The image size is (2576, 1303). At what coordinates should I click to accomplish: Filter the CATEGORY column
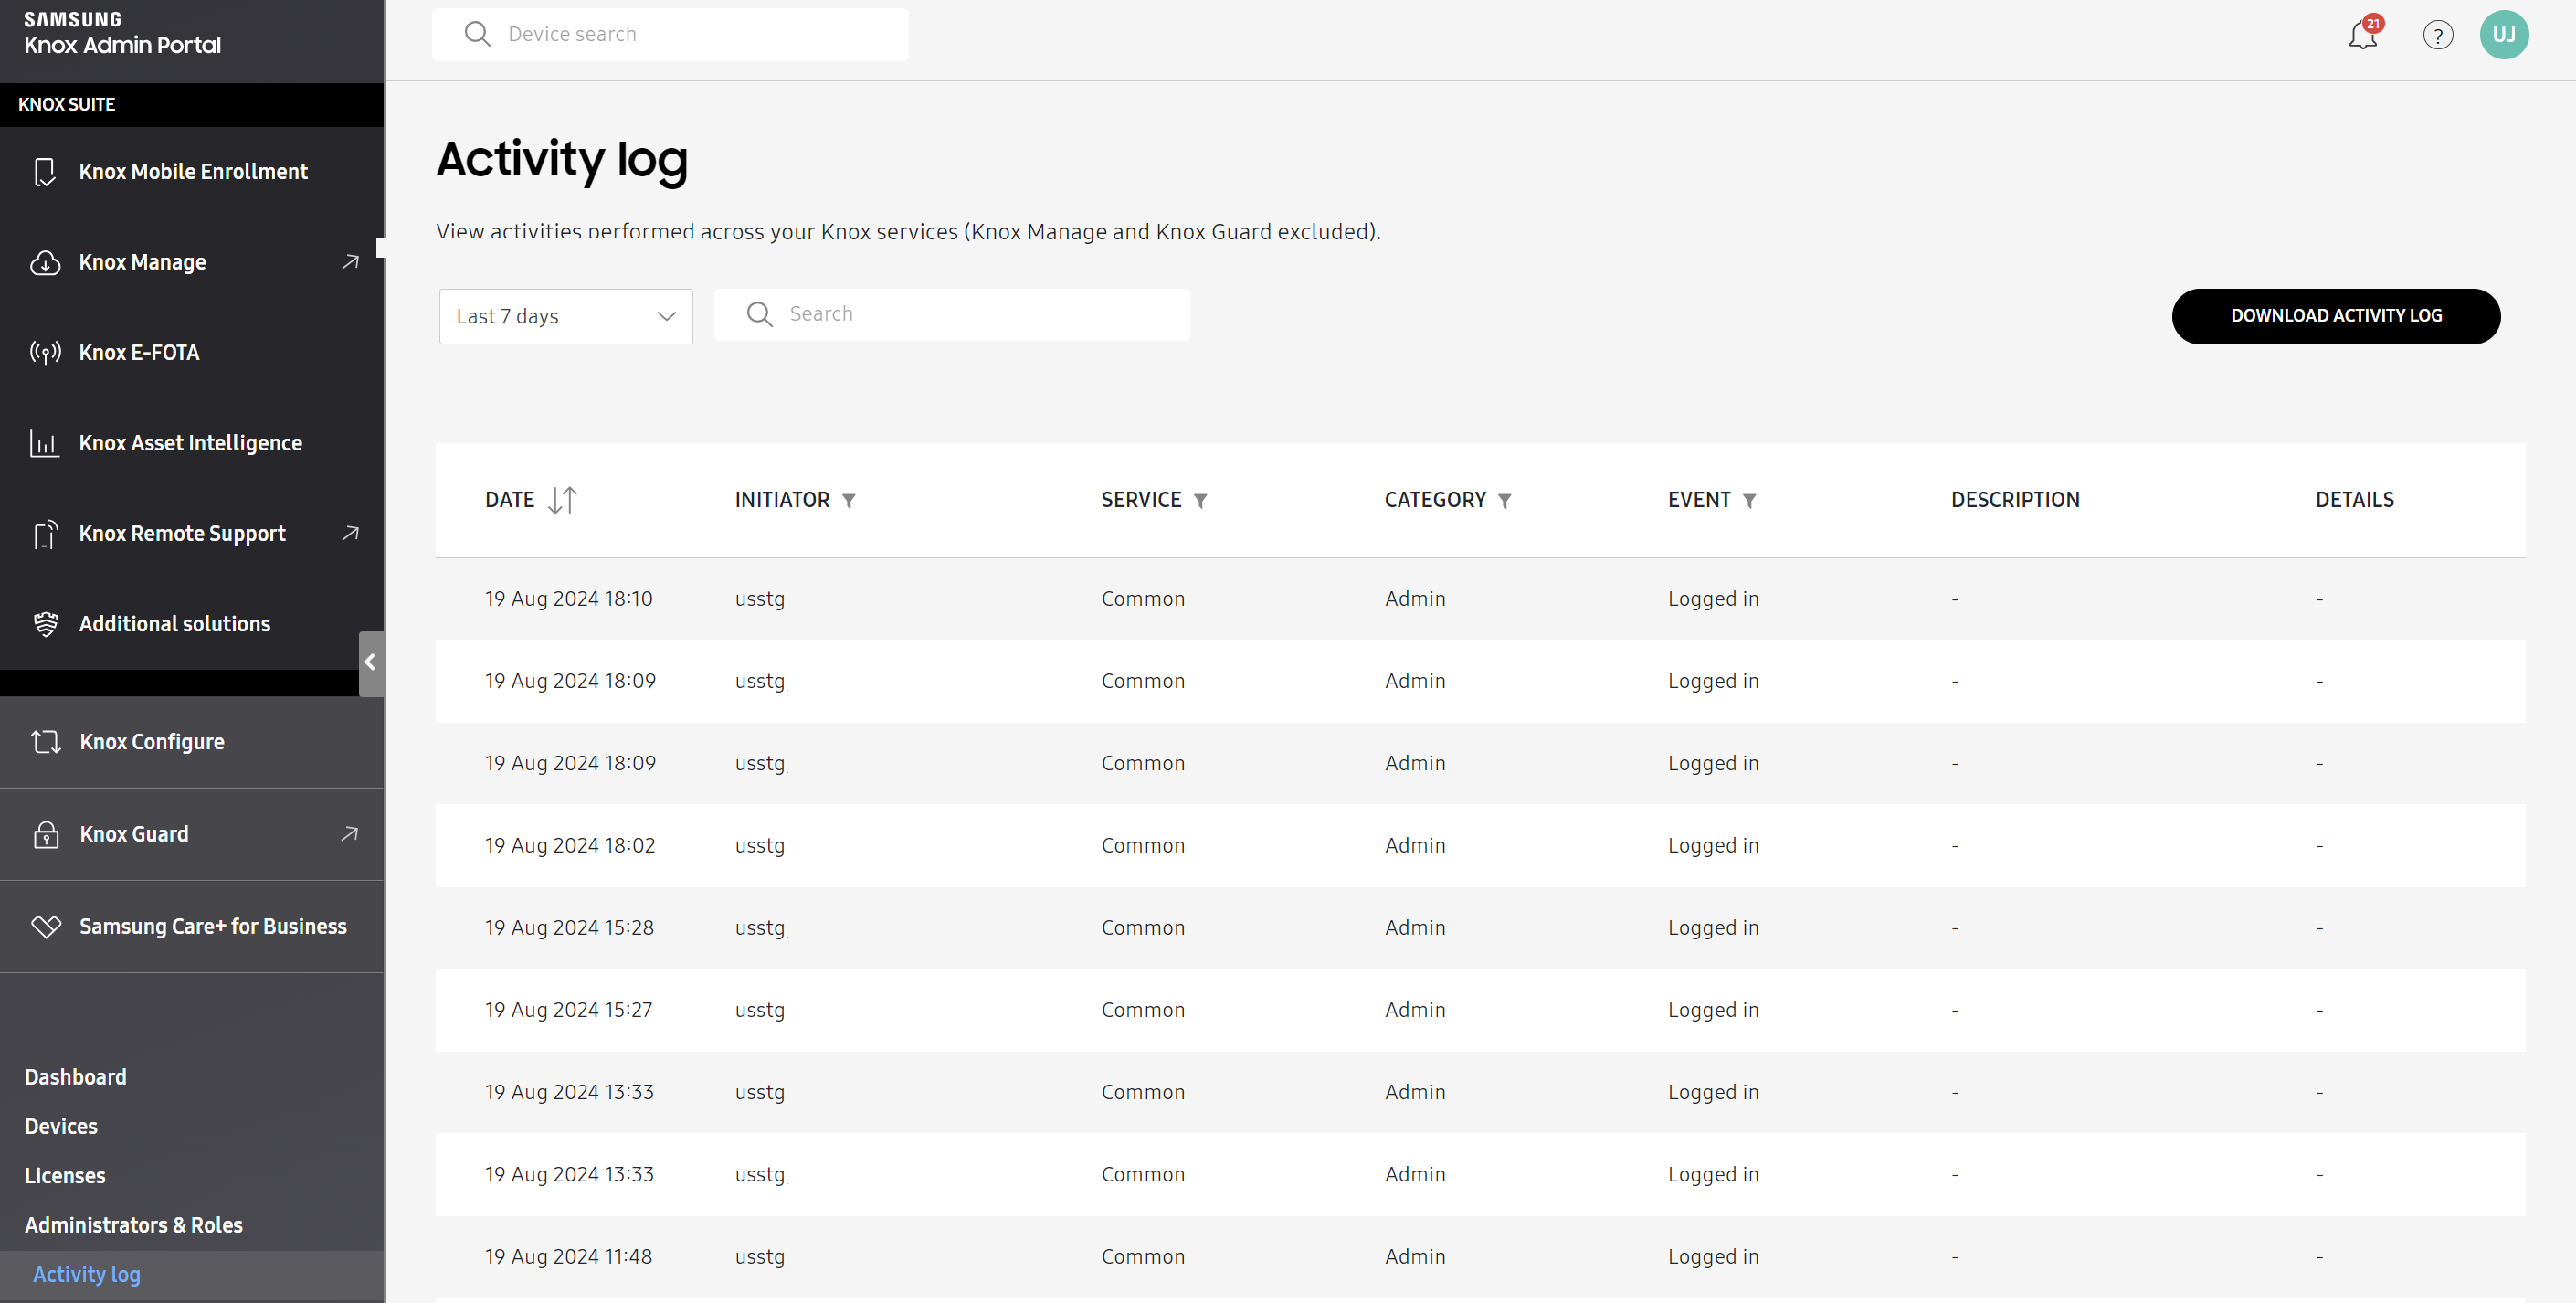(x=1504, y=501)
